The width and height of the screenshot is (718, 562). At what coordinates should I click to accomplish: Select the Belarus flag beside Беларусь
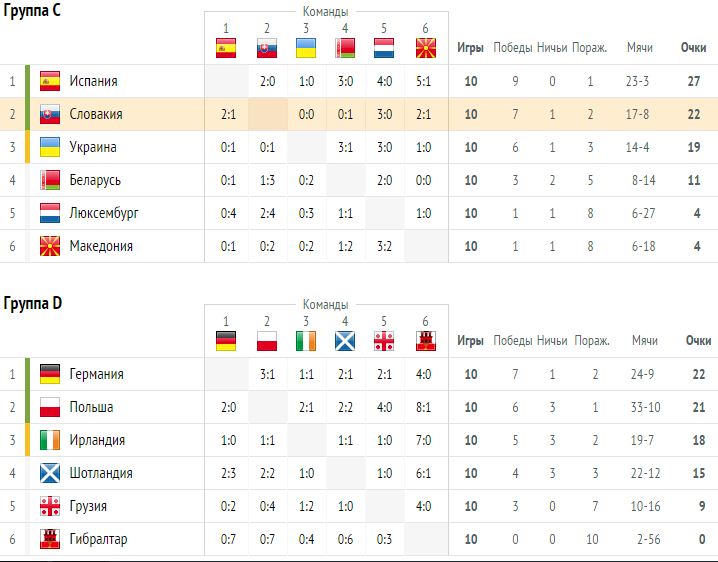point(49,181)
